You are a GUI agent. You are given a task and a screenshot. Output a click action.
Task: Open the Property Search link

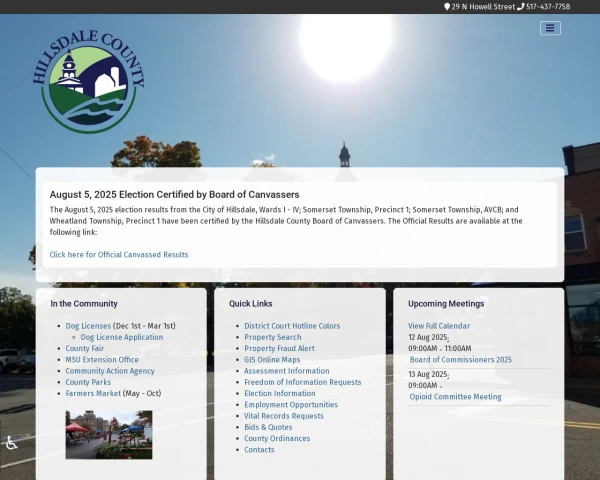(x=273, y=337)
